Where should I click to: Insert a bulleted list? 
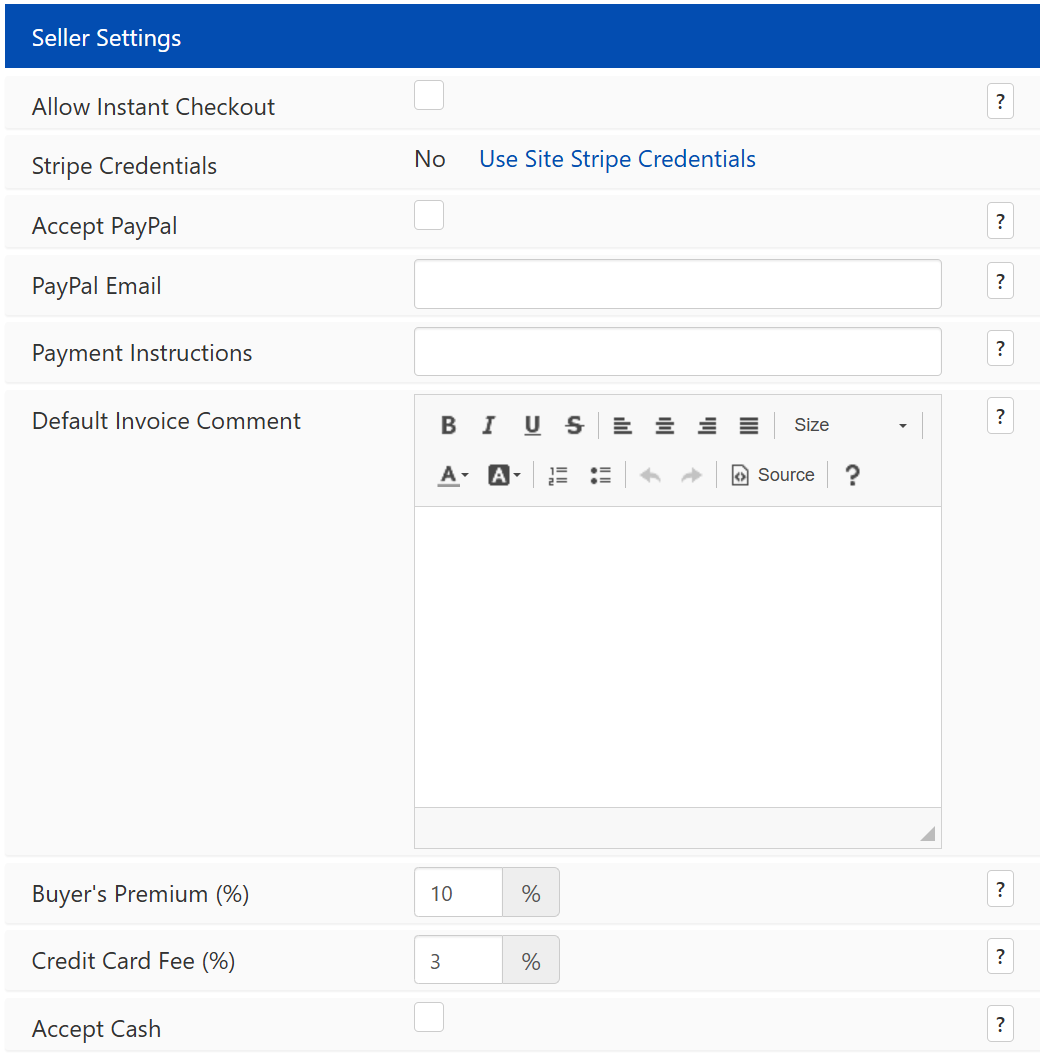pos(600,474)
